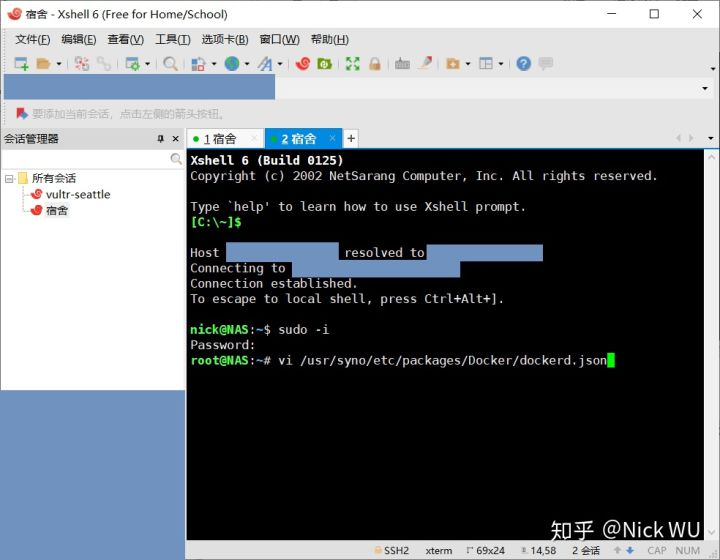Click the 'sudo -i' command line
The width and height of the screenshot is (720, 560).
[x=260, y=330]
